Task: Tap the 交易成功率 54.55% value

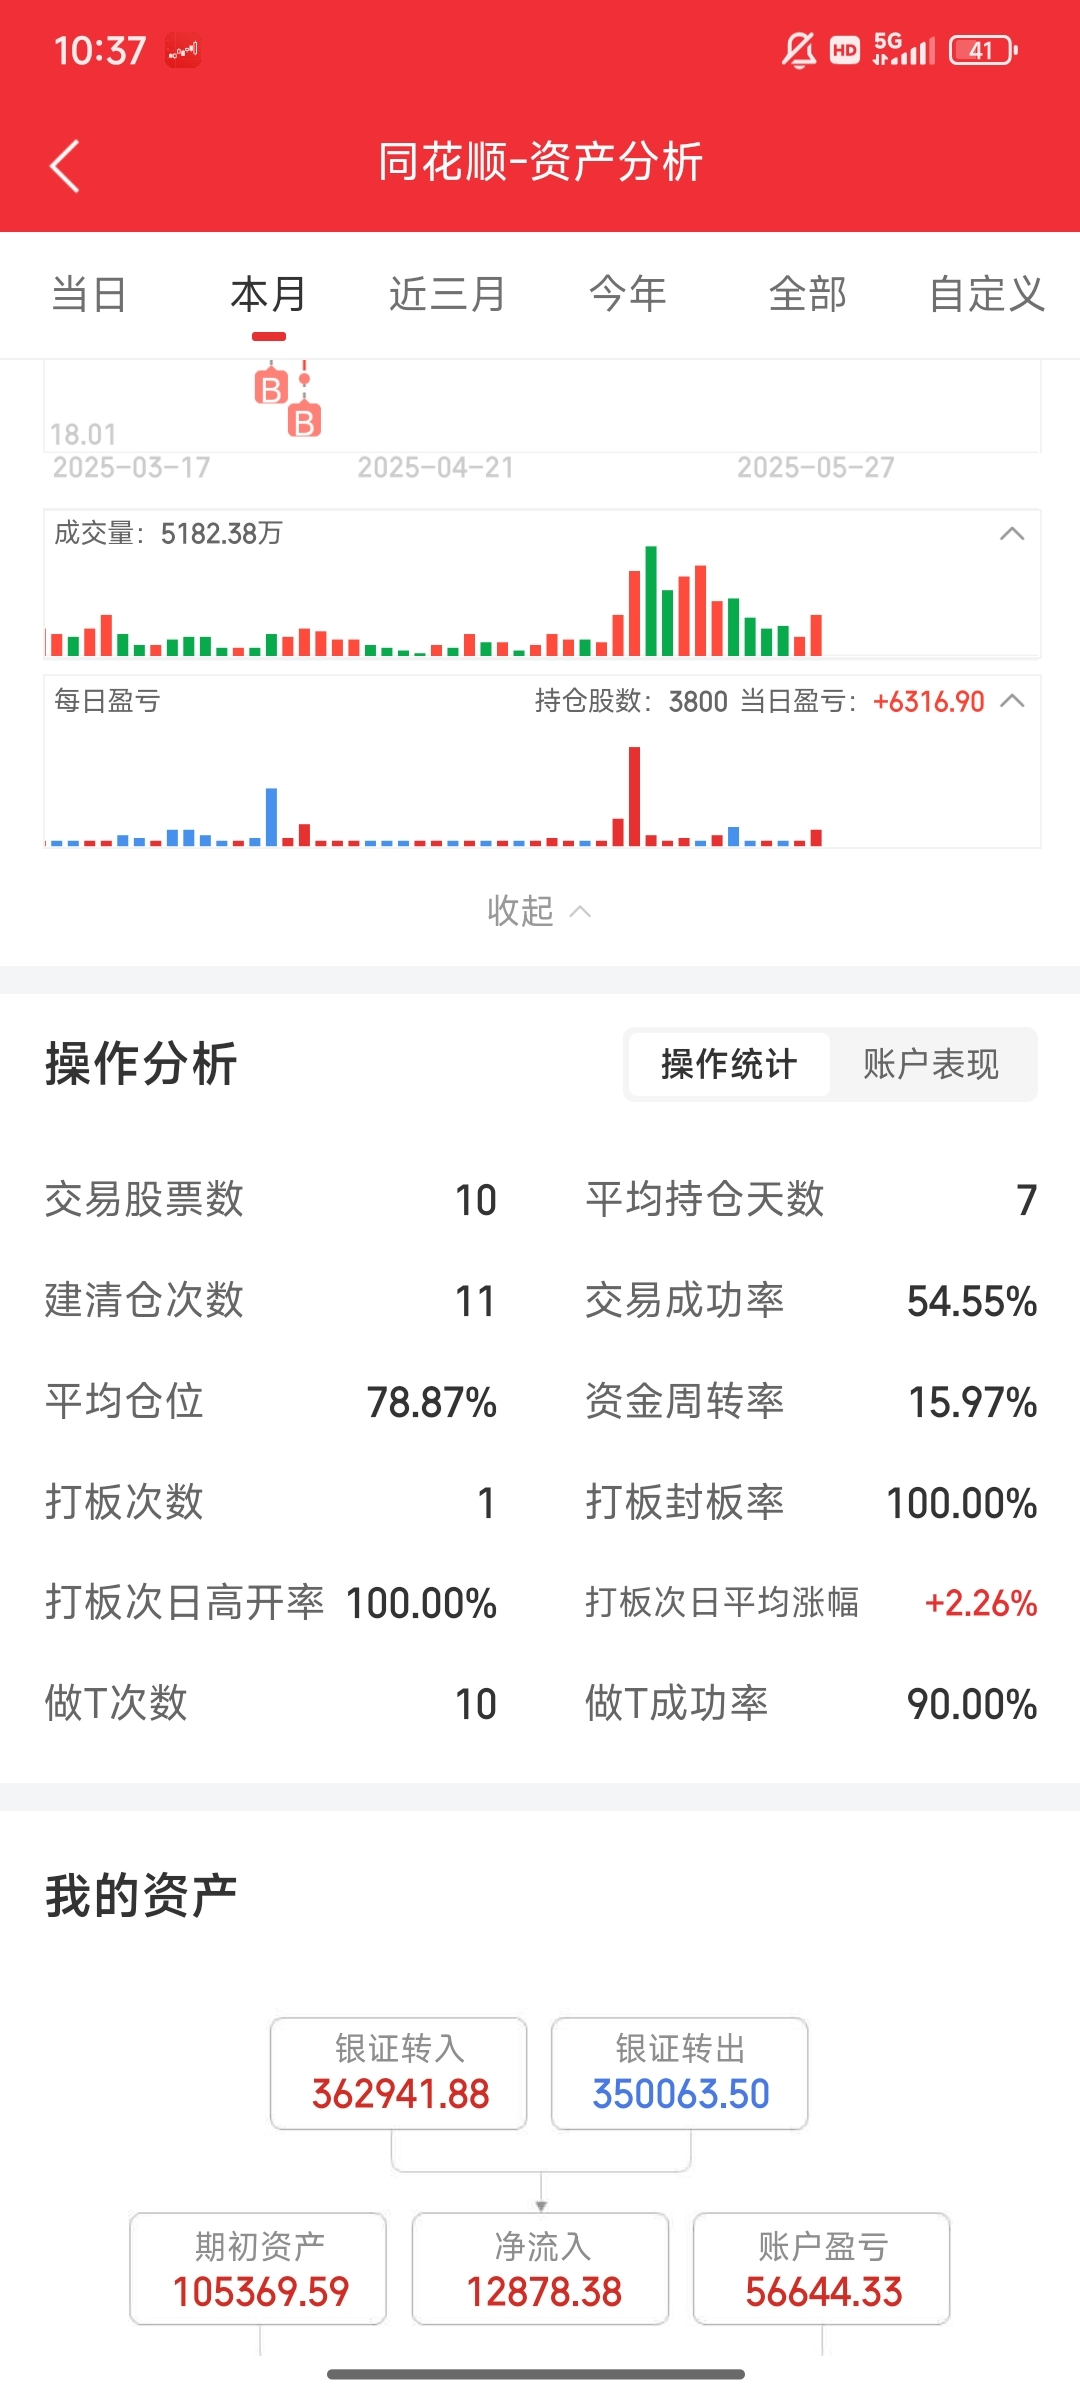Action: (x=972, y=1301)
